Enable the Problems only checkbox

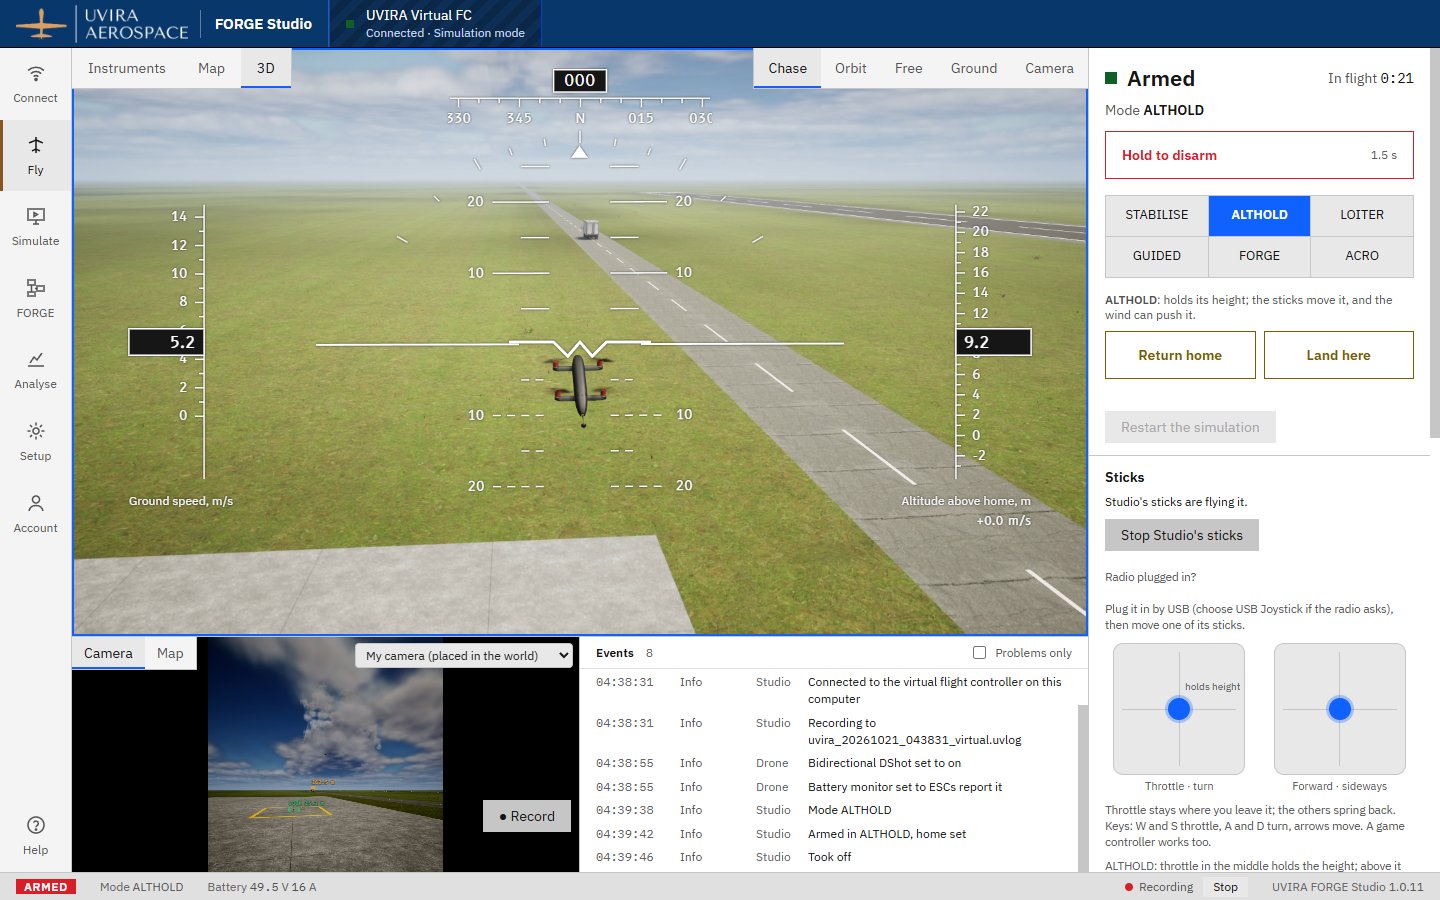(x=979, y=653)
